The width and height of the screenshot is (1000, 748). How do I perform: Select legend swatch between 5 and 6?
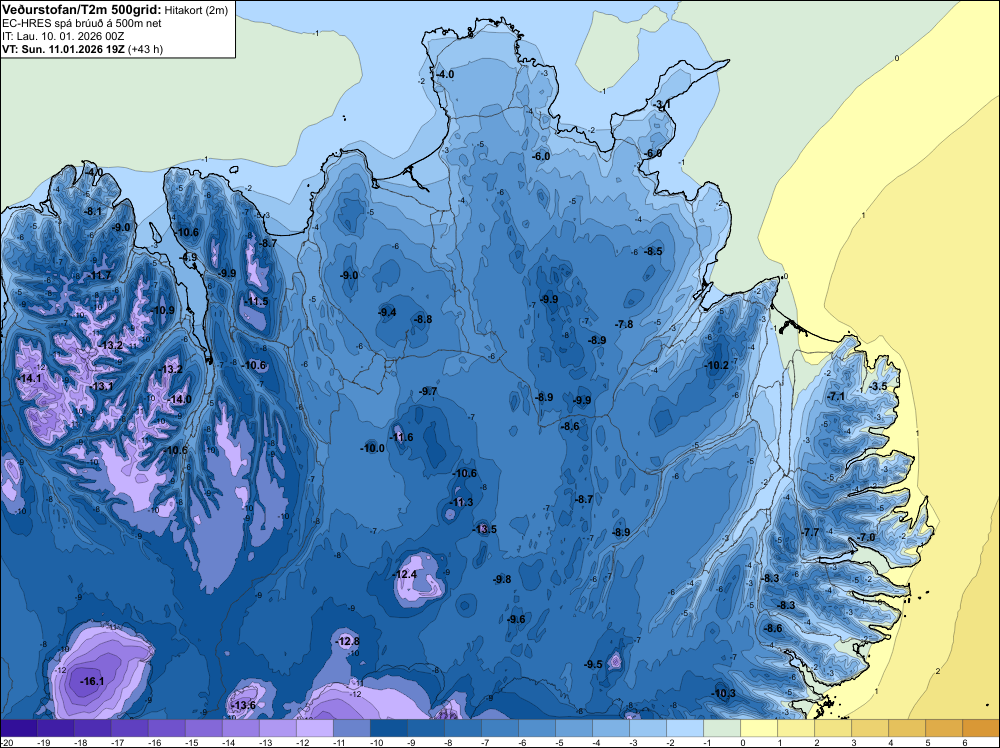click(944, 728)
